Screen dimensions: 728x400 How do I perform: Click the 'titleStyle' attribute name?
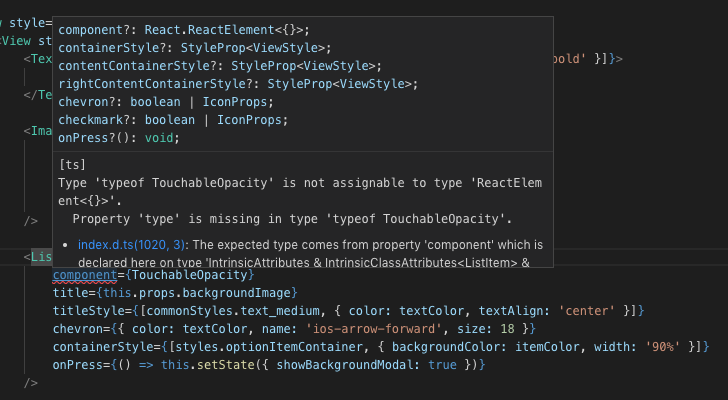tap(89, 311)
